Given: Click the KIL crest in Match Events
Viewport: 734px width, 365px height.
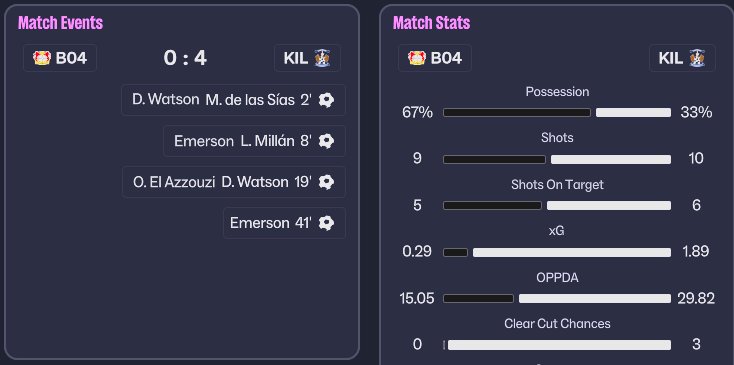Looking at the screenshot, I should point(322,58).
